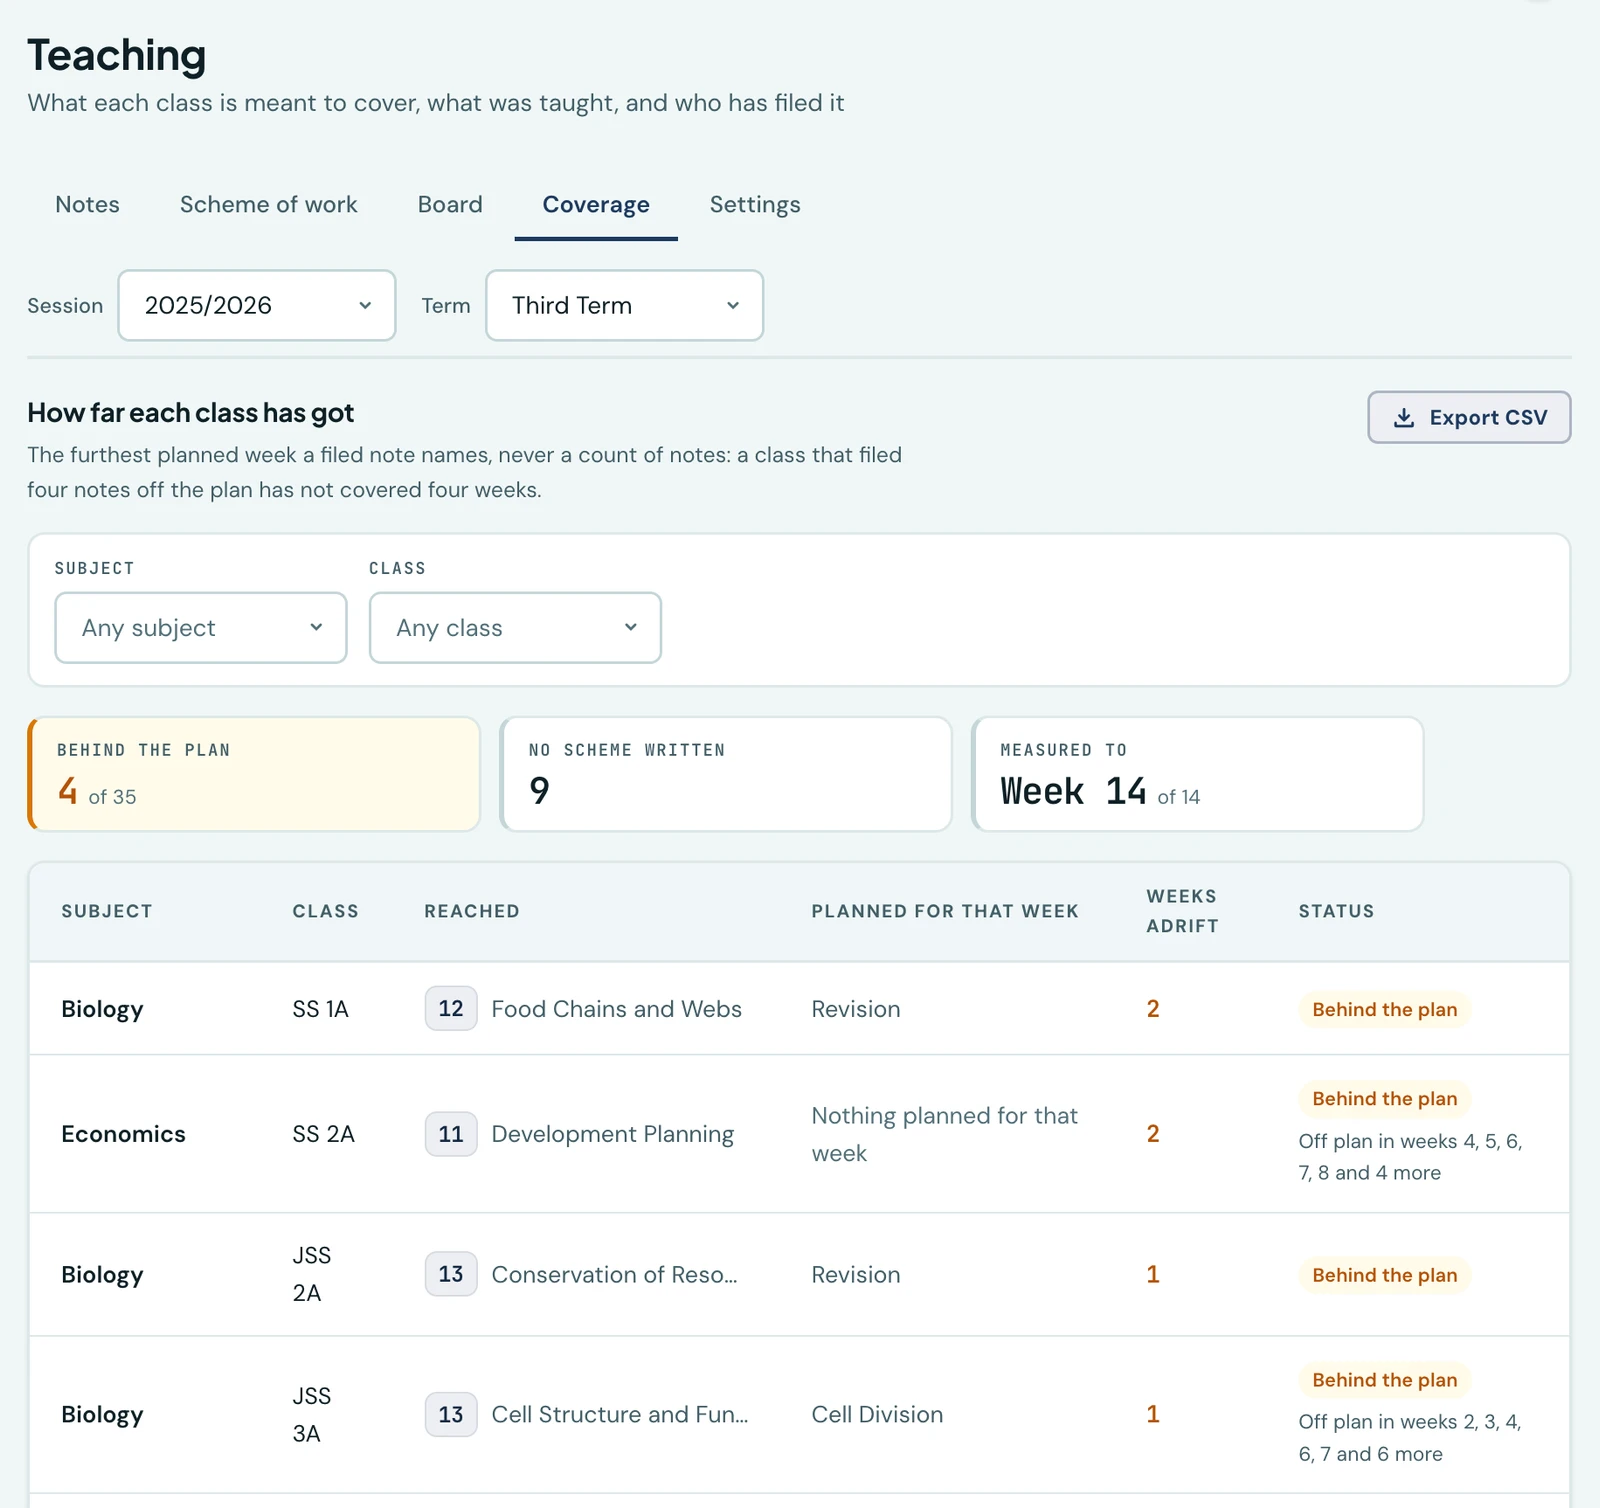Click the week 11 badge

coord(451,1134)
